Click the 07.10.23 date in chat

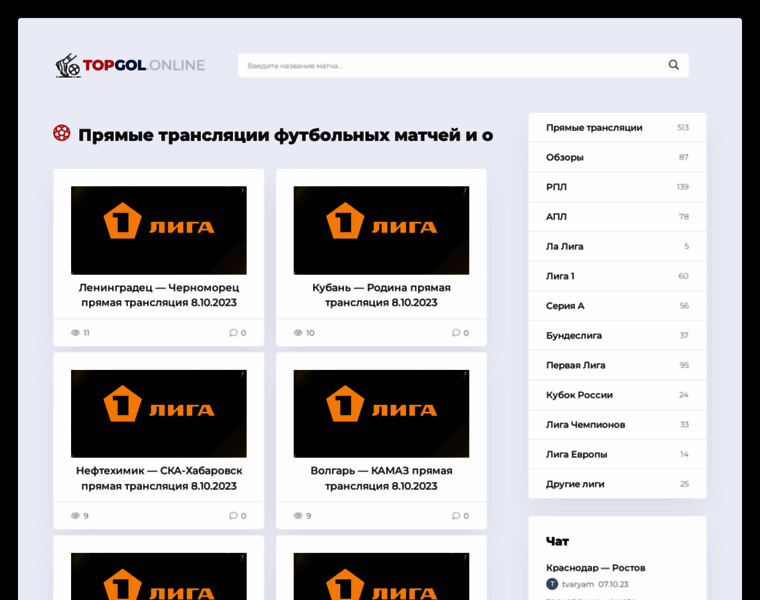(x=613, y=584)
